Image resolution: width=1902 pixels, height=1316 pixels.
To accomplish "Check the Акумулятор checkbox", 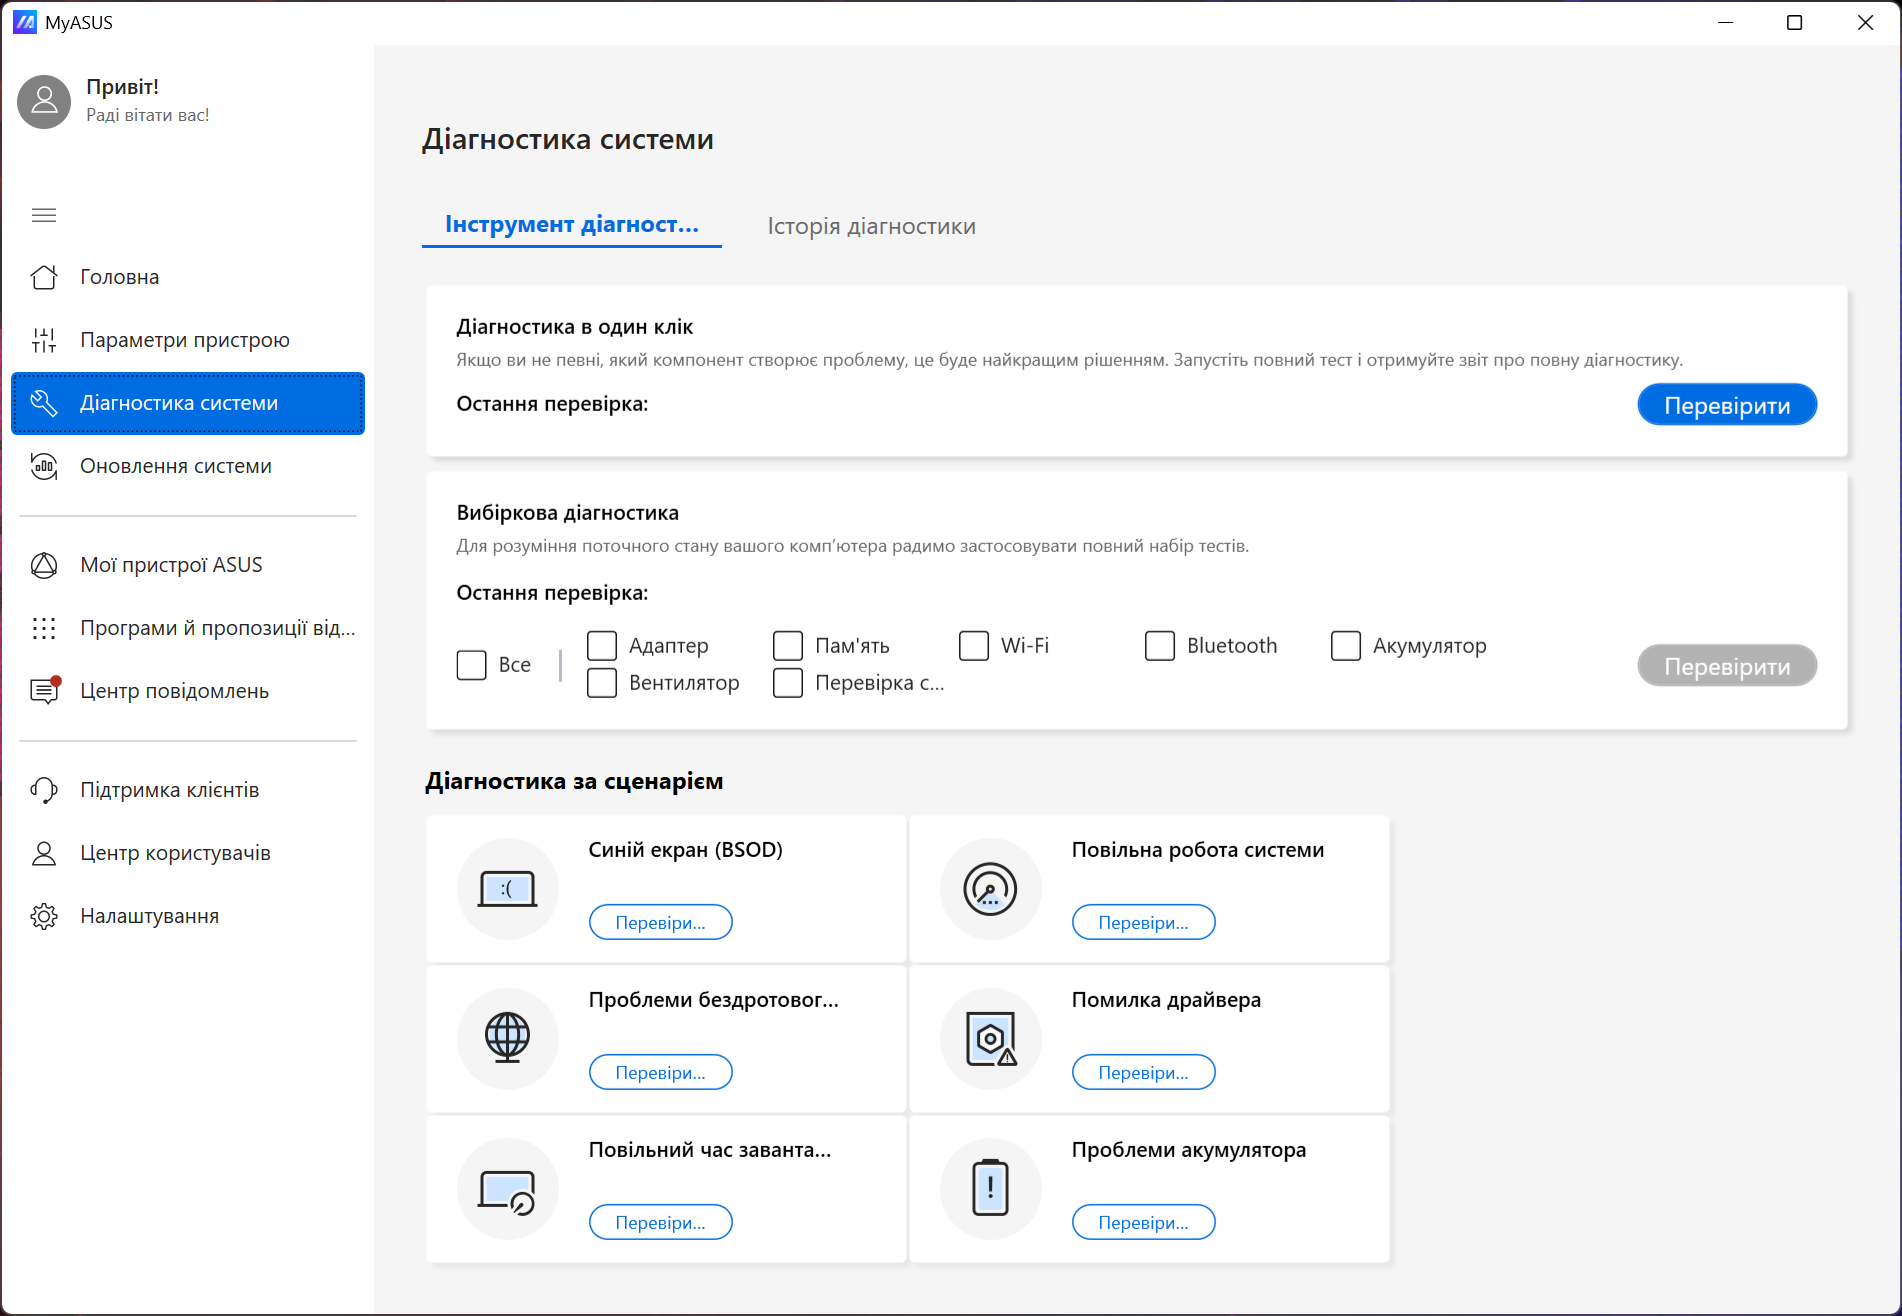I will pyautogui.click(x=1346, y=646).
